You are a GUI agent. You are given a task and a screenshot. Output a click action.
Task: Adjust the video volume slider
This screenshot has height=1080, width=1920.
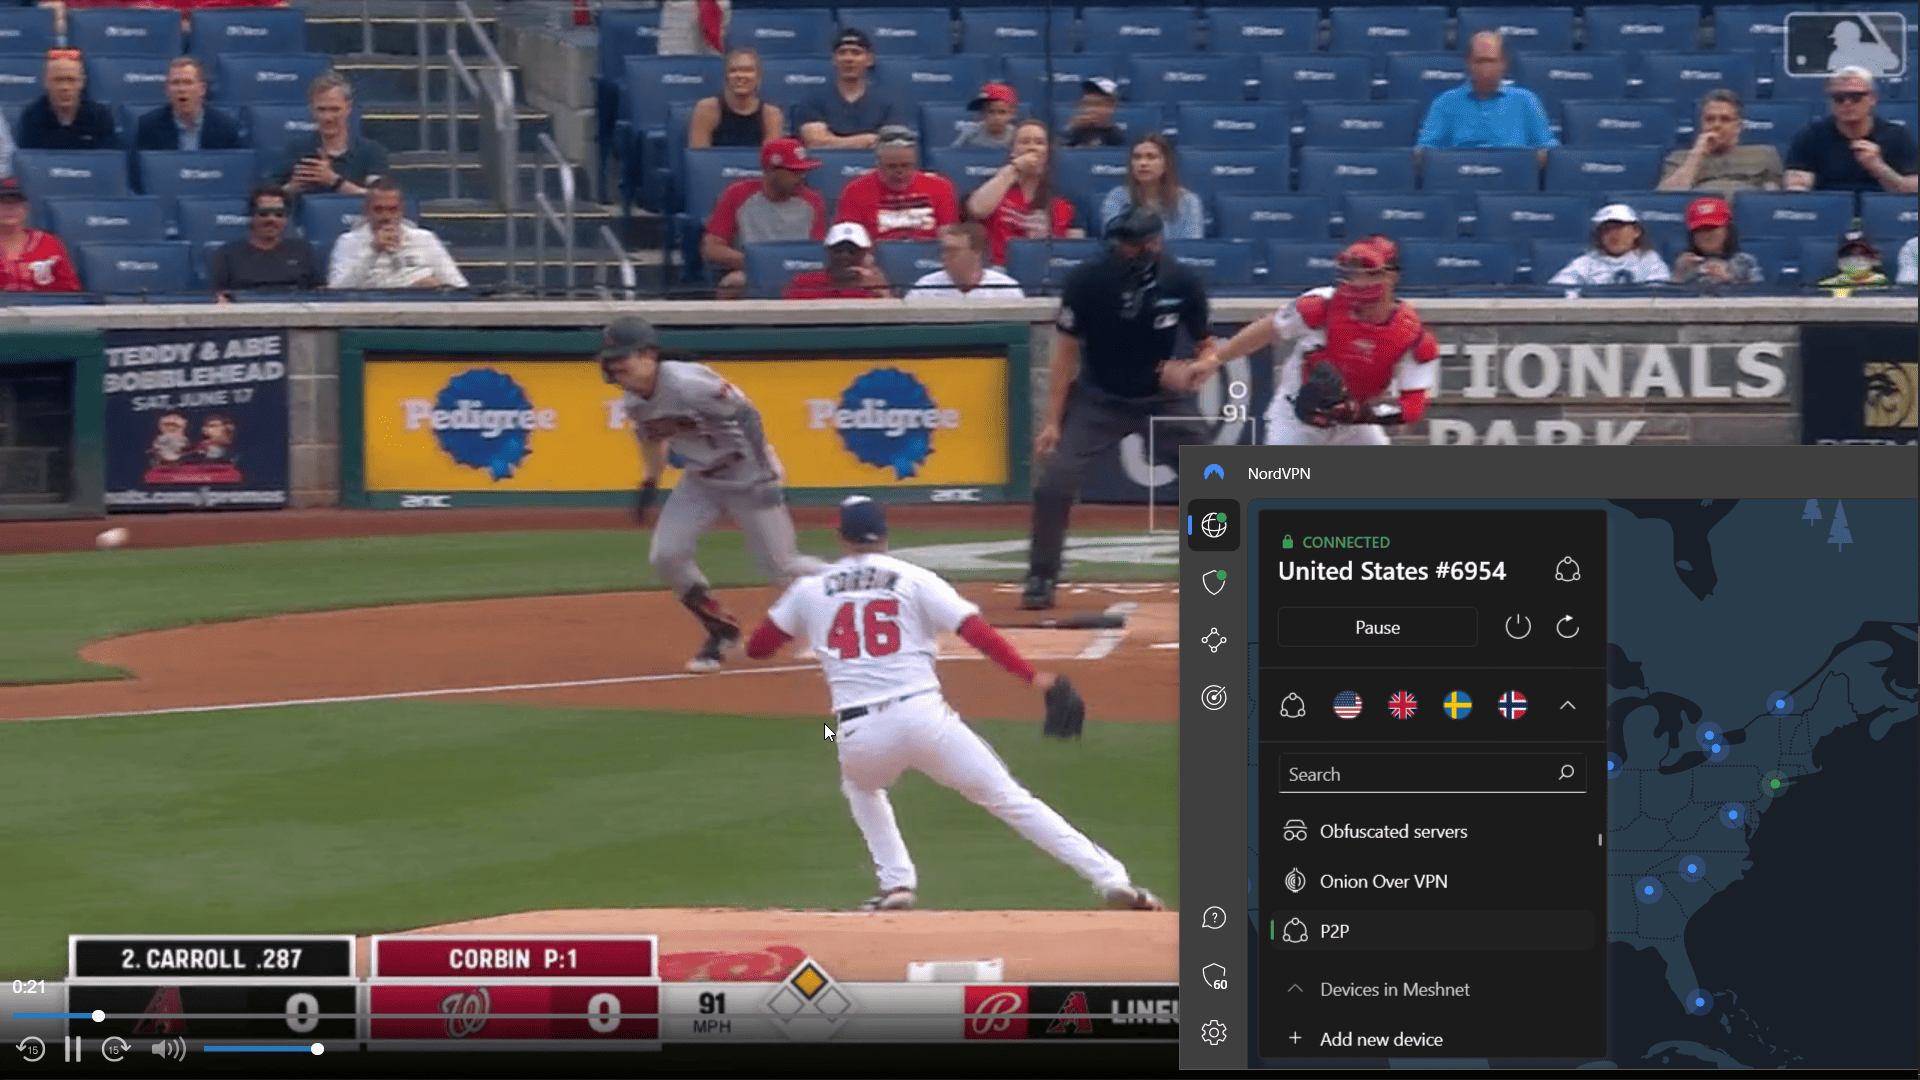(x=262, y=1049)
